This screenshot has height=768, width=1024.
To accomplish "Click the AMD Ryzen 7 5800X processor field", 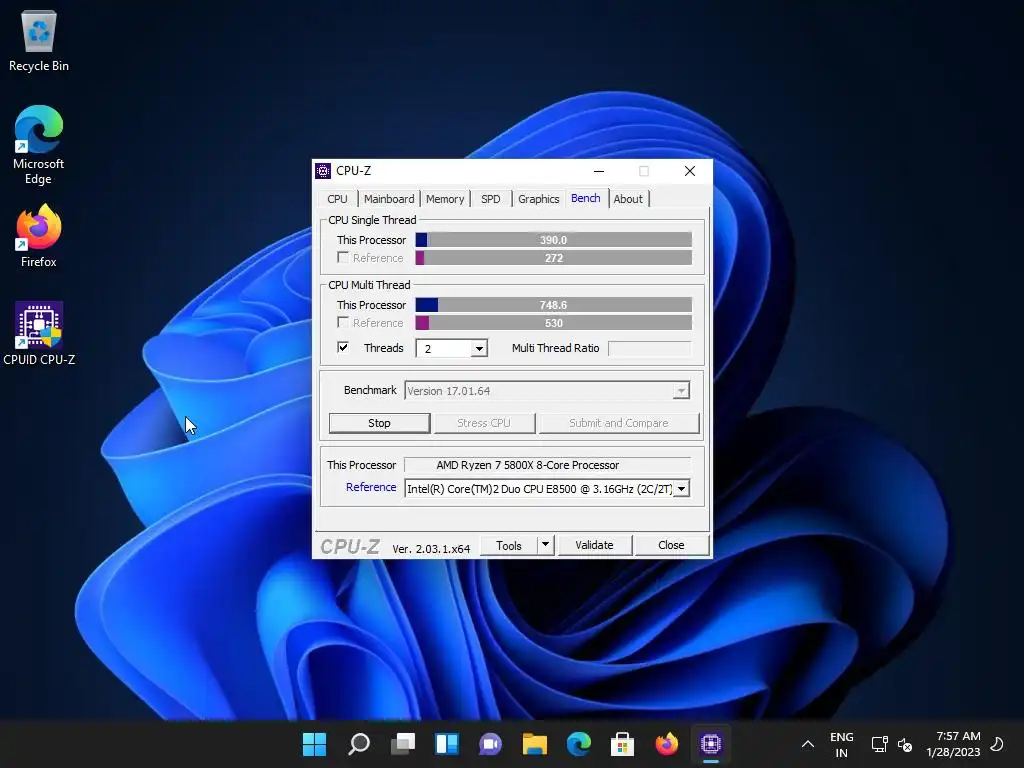I will tap(547, 465).
